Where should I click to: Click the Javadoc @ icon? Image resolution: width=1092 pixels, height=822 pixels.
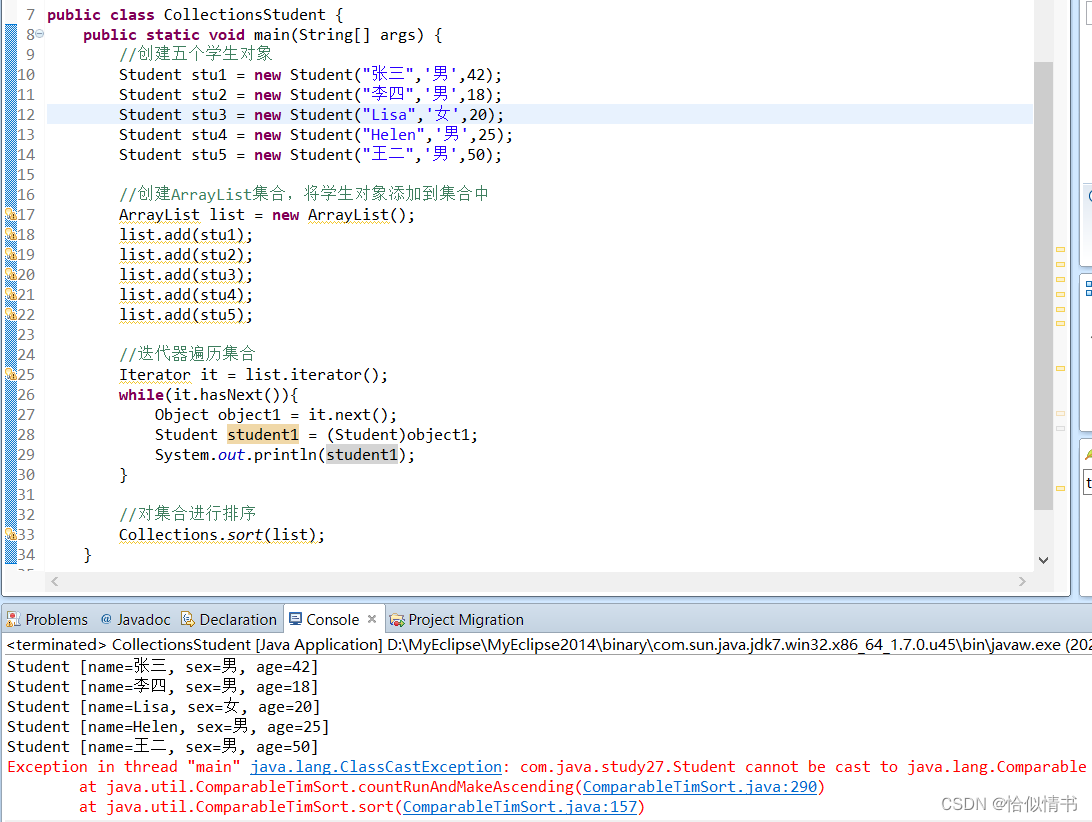point(107,619)
